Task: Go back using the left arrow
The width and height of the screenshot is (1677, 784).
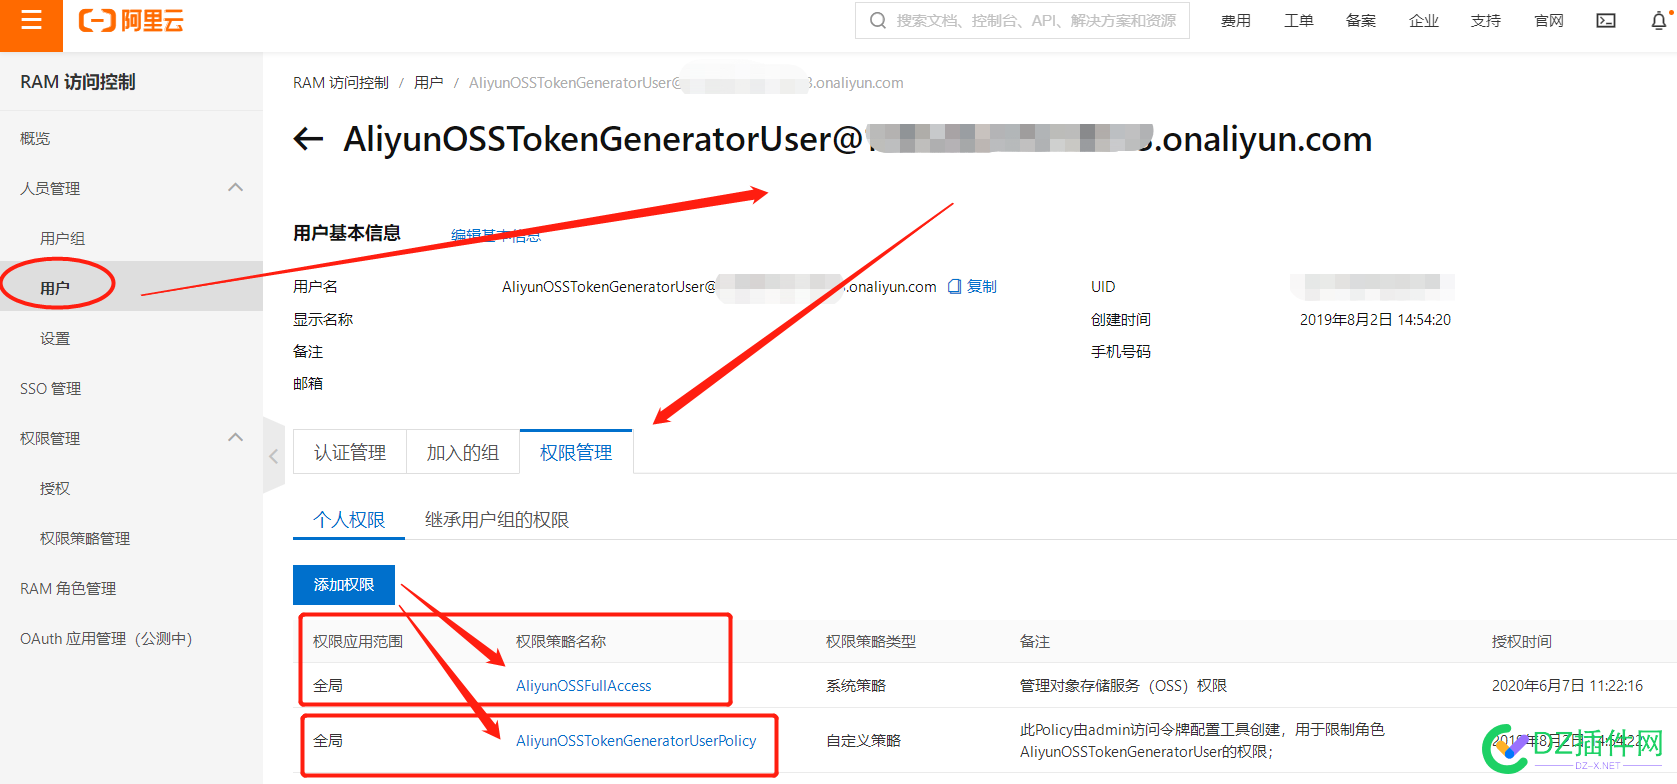Action: click(308, 139)
